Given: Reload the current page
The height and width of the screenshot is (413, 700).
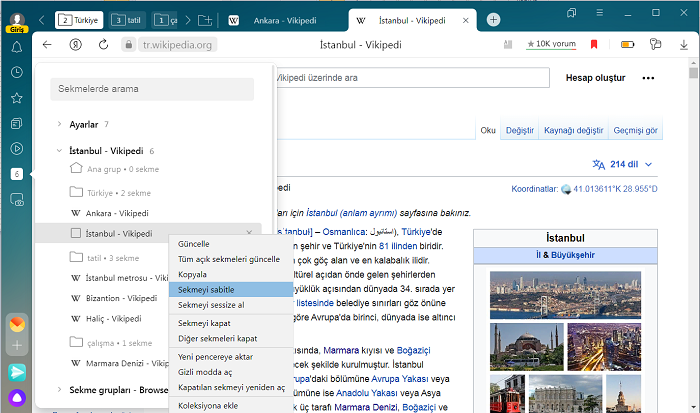Looking at the screenshot, I should [104, 45].
